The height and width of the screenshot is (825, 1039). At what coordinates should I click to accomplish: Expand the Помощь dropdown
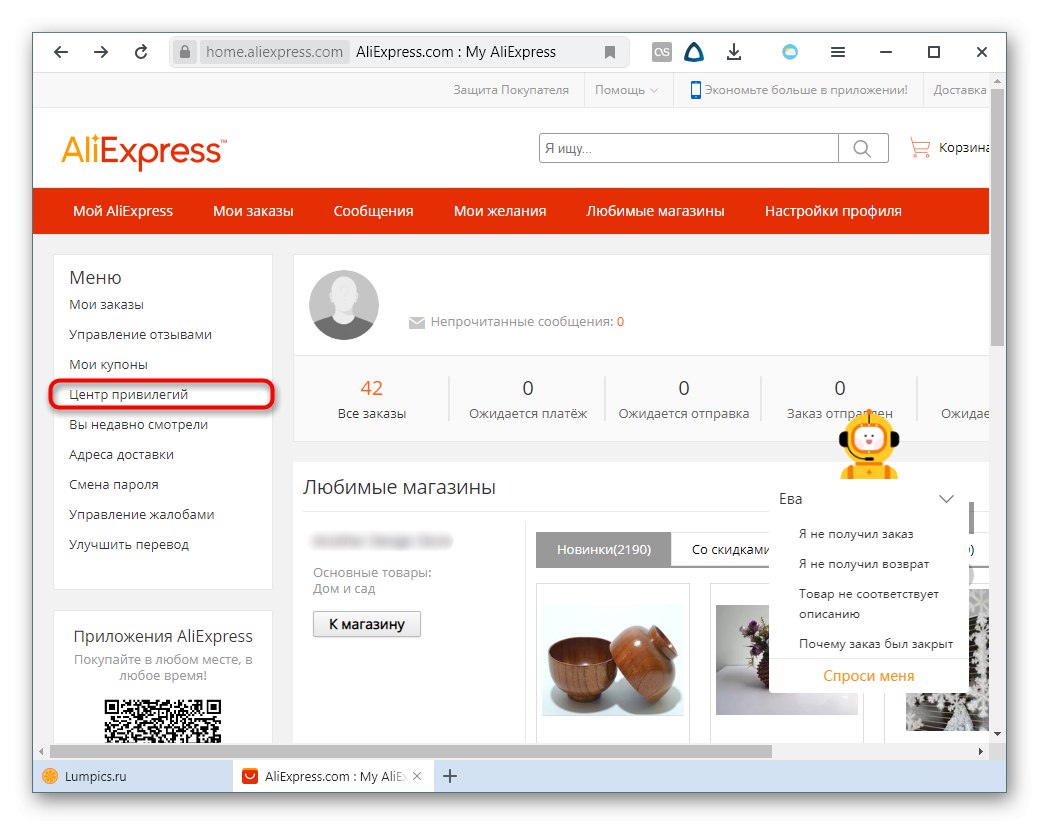(626, 89)
